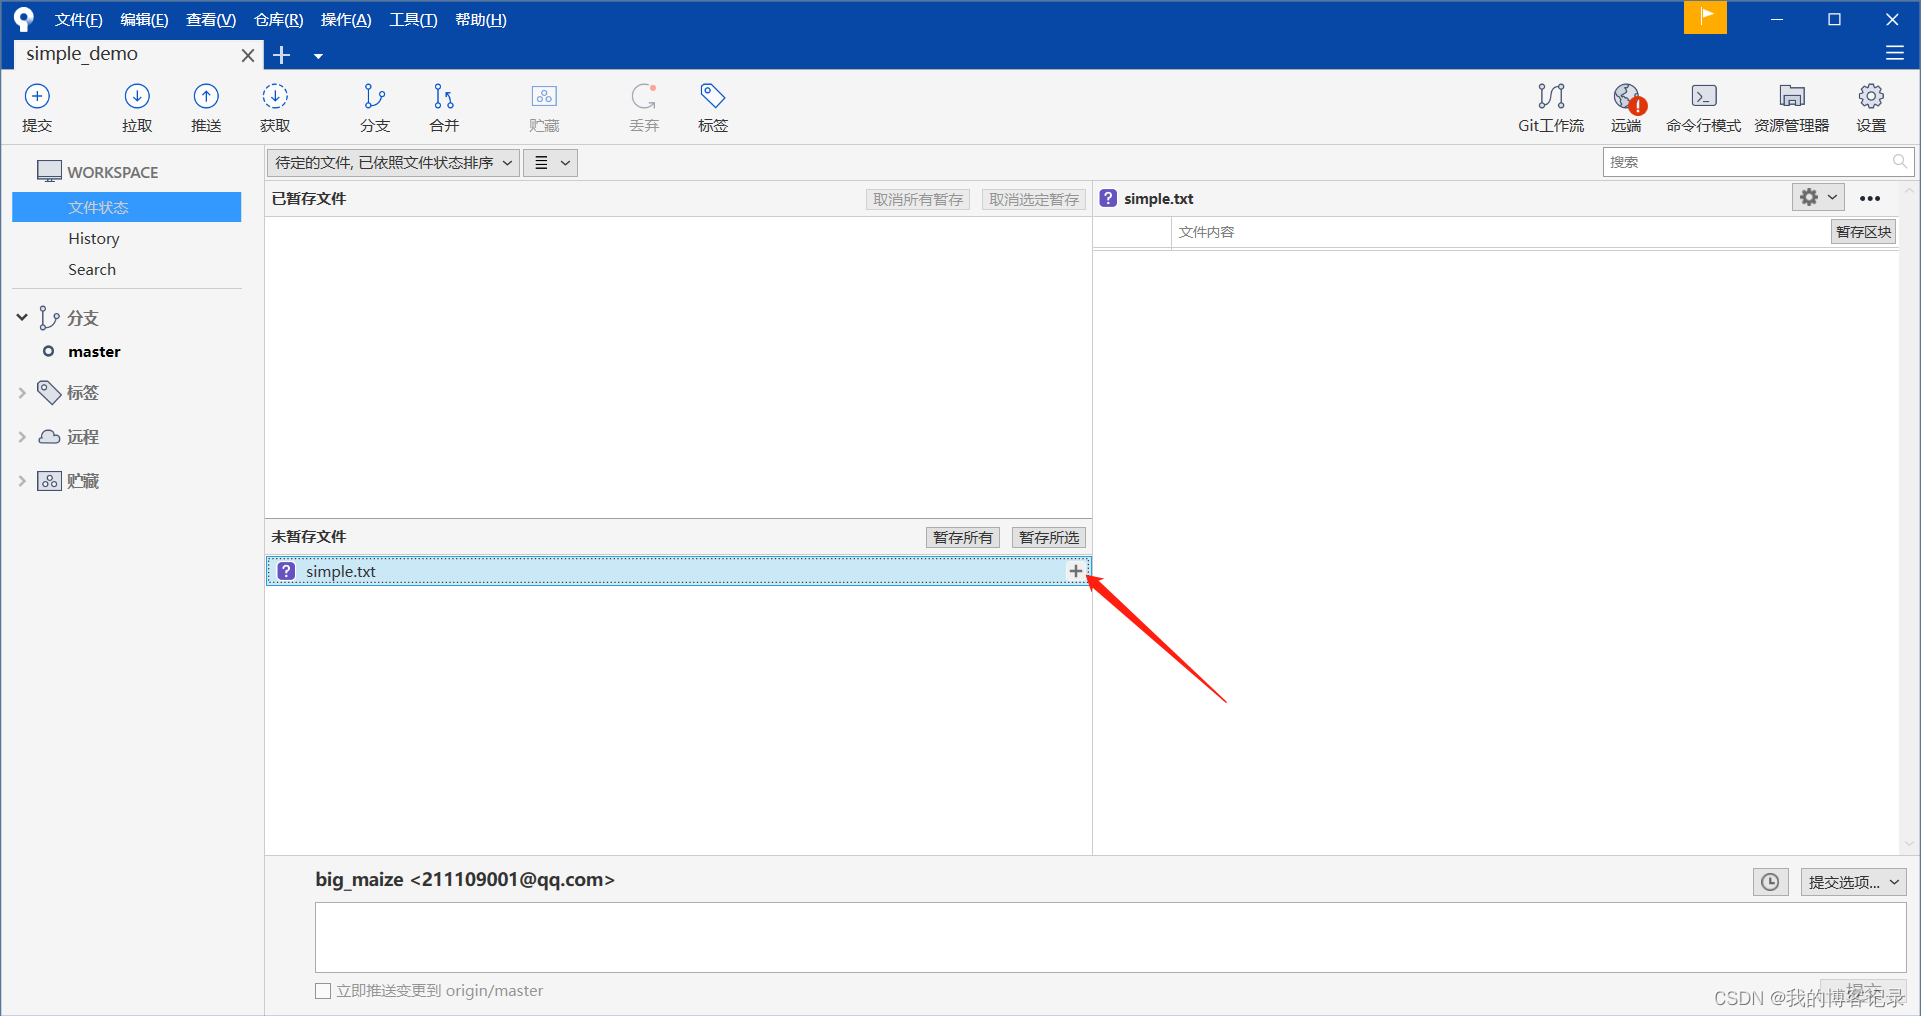The width and height of the screenshot is (1921, 1017).
Task: Open the 查看(V) menu
Action: (x=211, y=20)
